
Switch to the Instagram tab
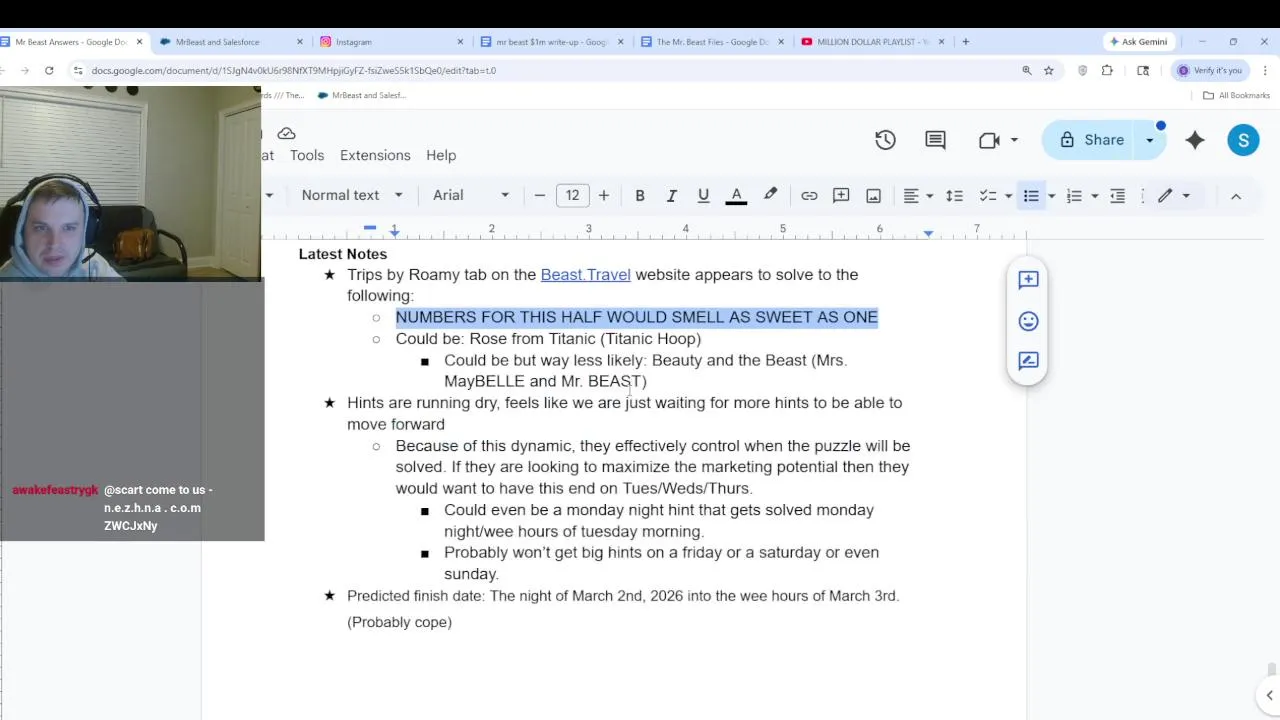pyautogui.click(x=390, y=42)
